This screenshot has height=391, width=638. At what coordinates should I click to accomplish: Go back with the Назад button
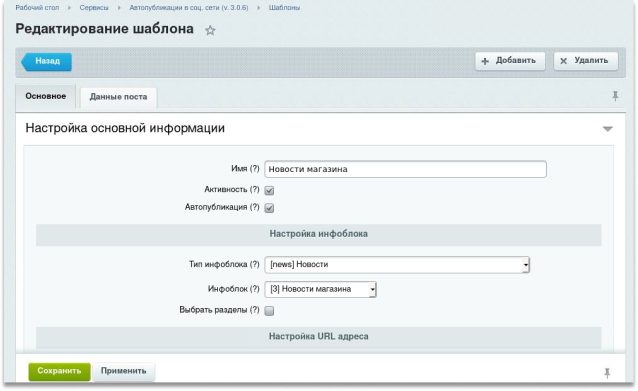46,61
